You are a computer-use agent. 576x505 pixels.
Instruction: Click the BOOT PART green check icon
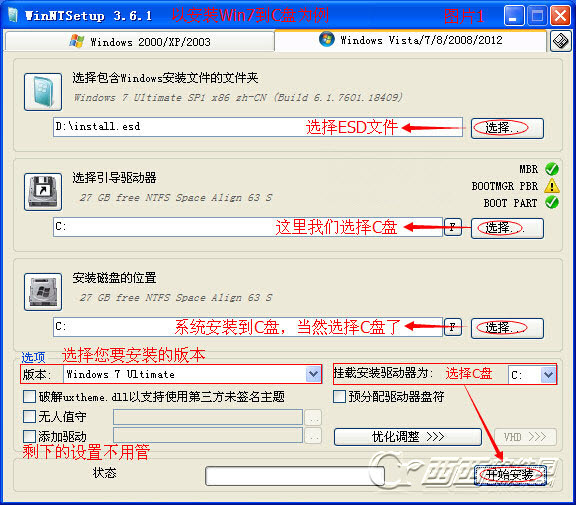tap(552, 202)
